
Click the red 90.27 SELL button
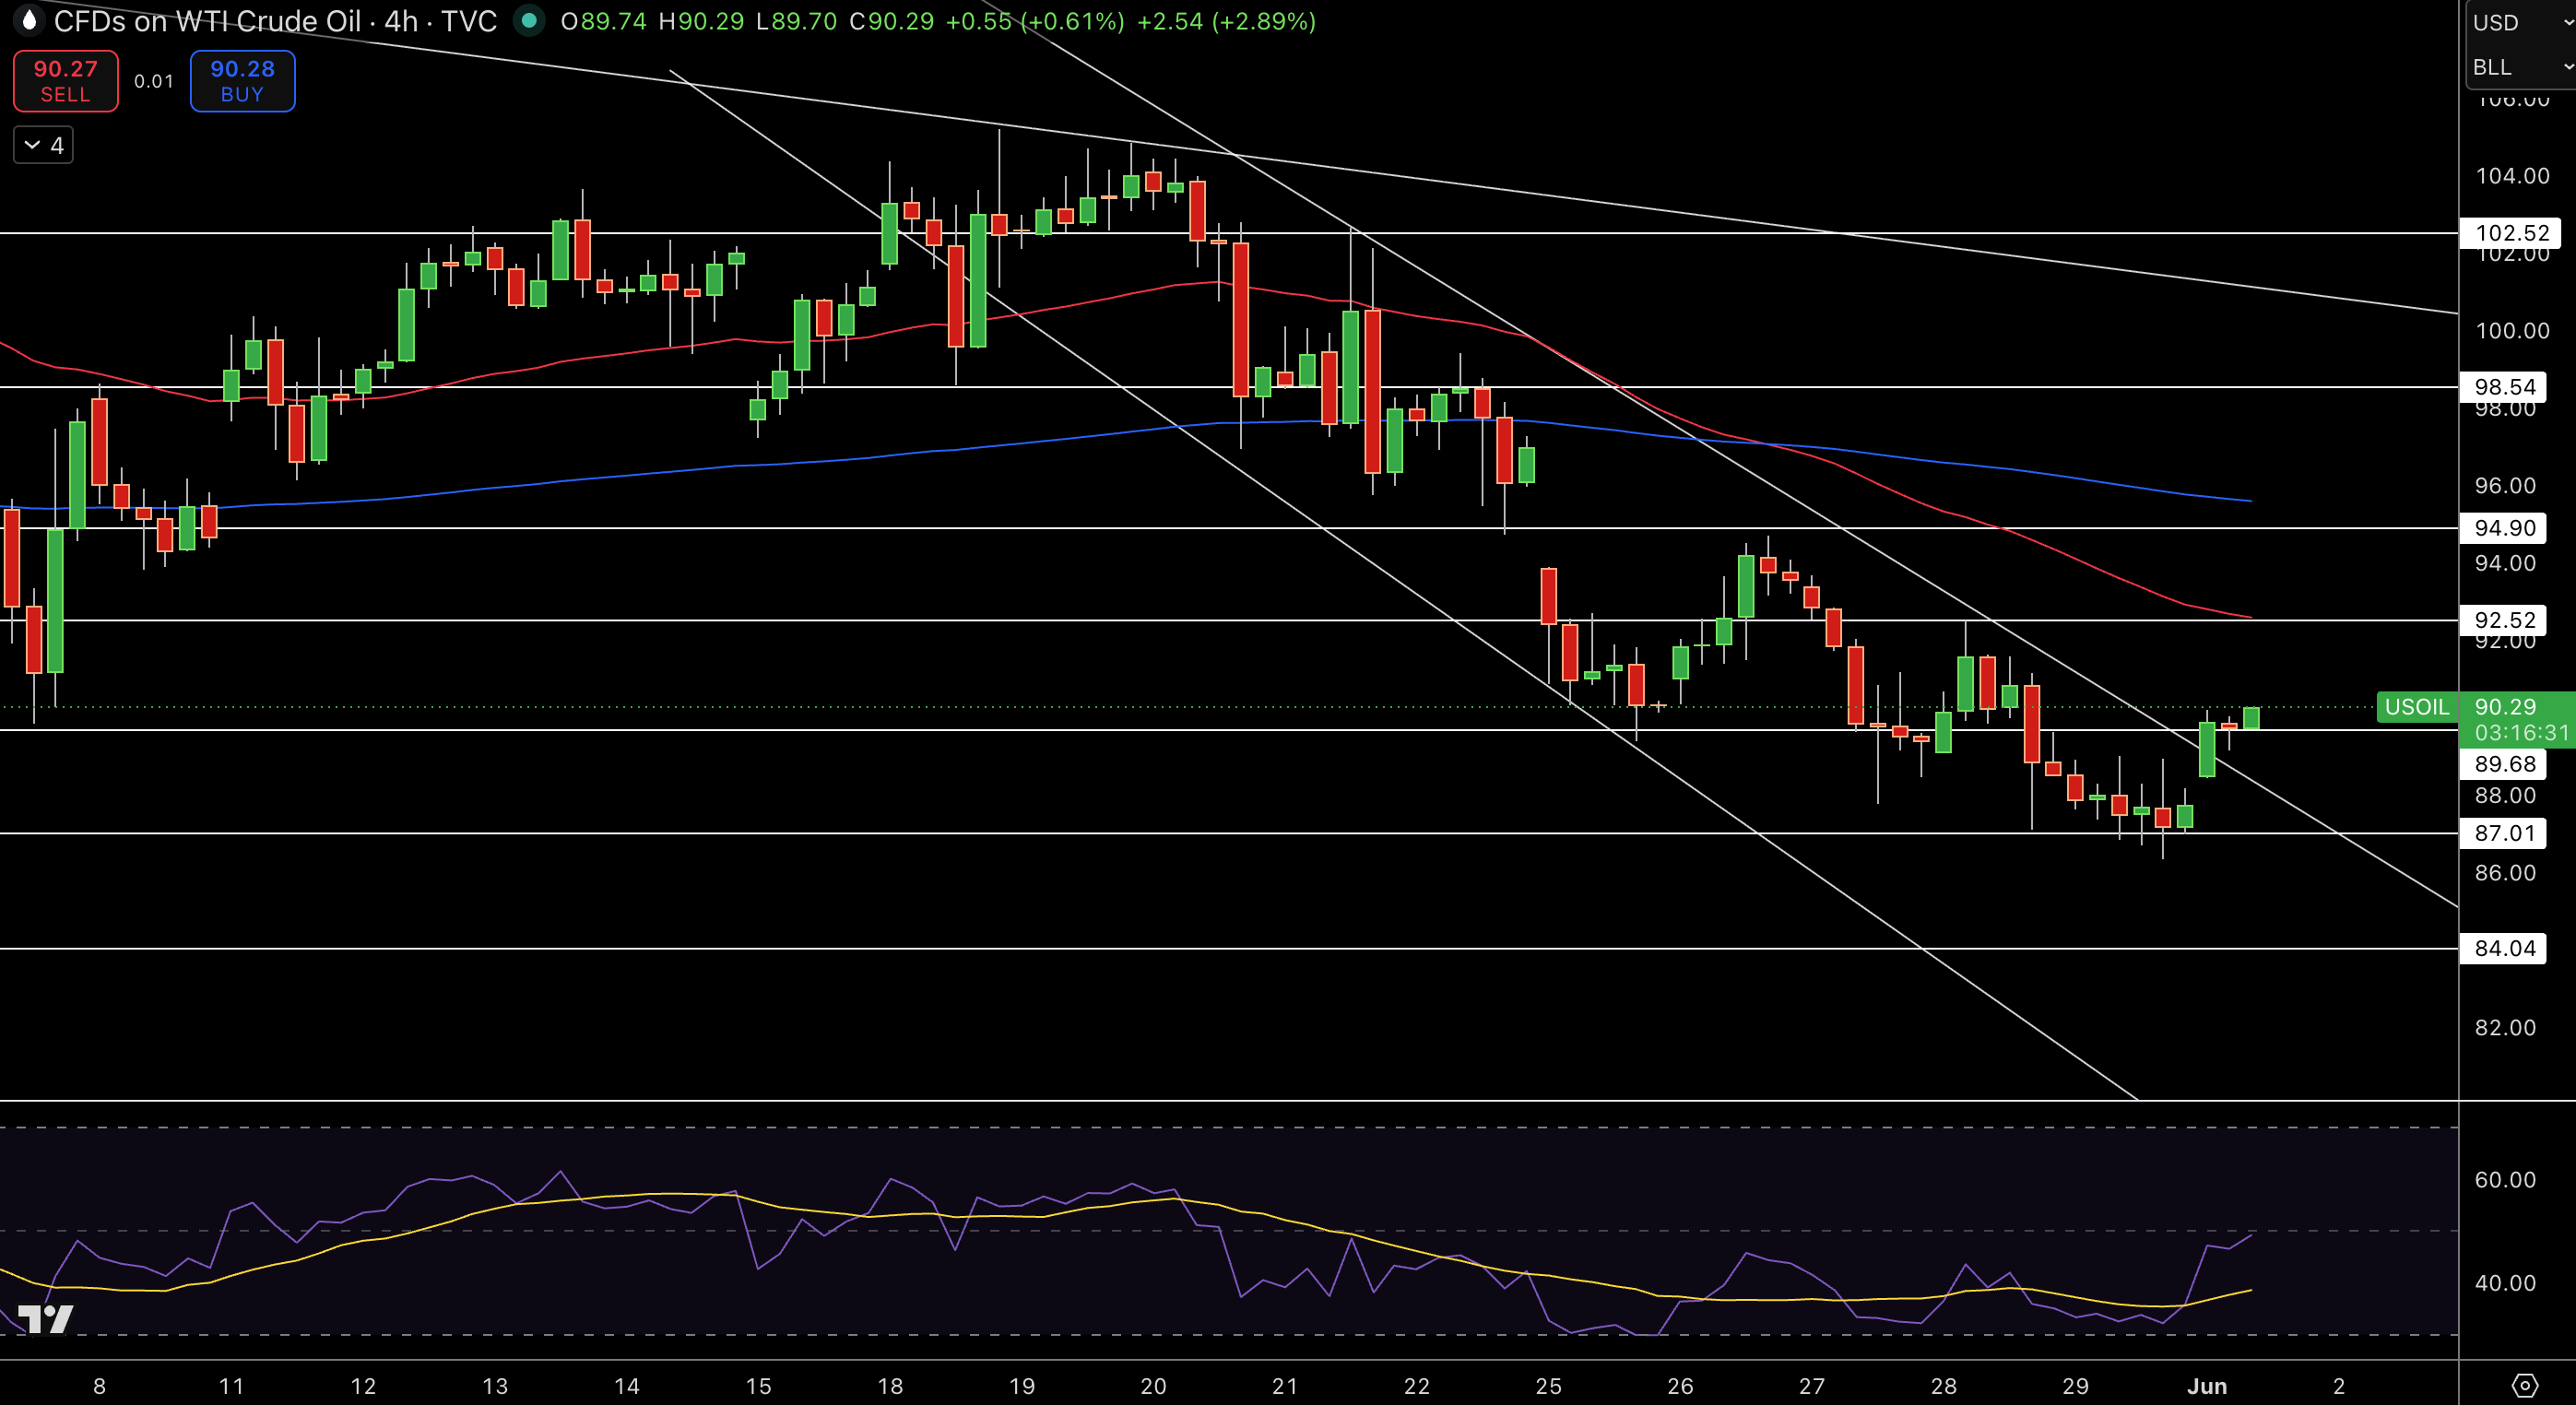[66, 81]
